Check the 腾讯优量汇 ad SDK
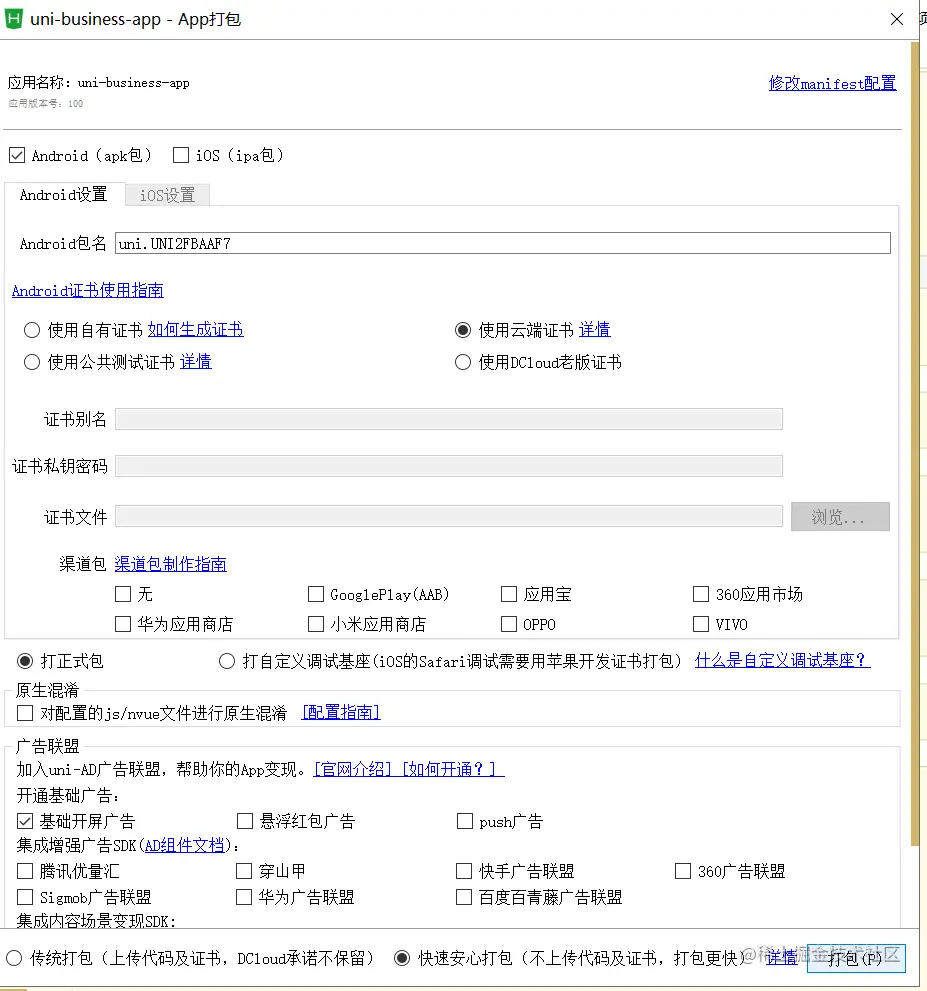The width and height of the screenshot is (927, 991). (x=24, y=871)
